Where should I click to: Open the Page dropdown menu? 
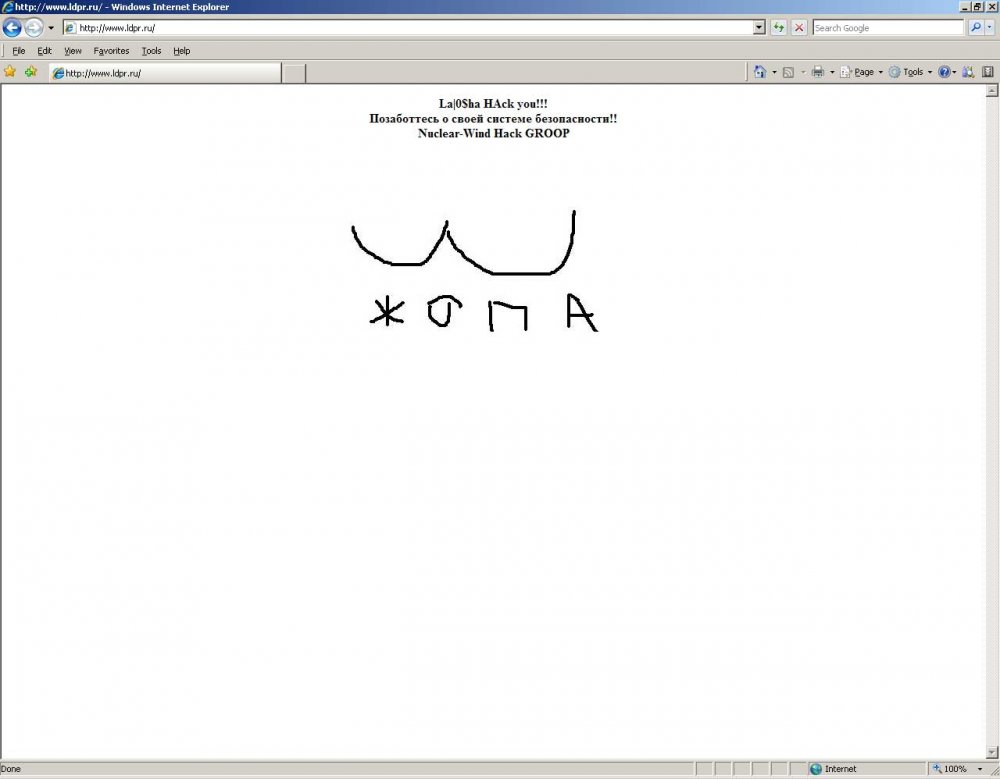[862, 72]
